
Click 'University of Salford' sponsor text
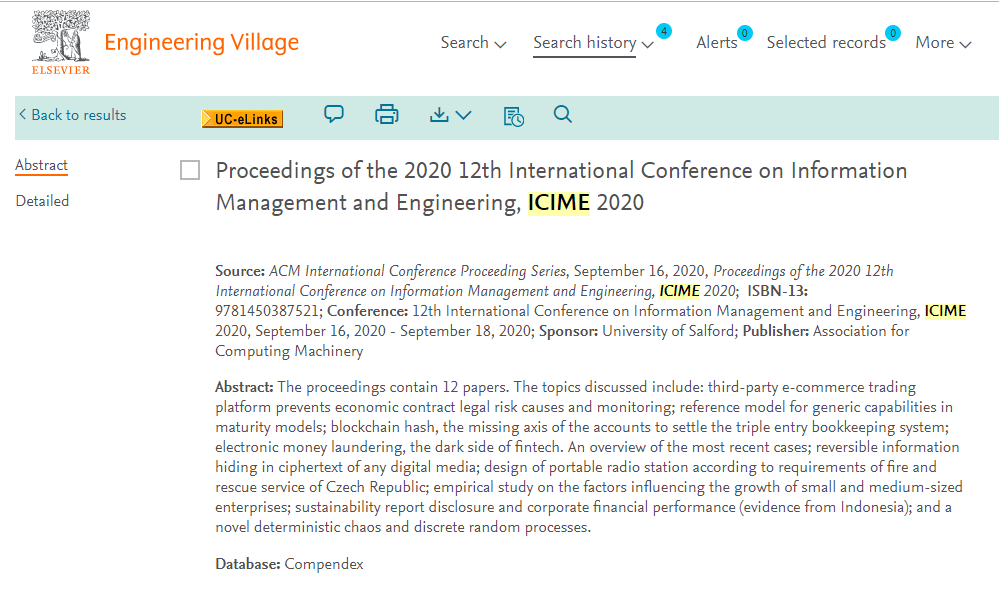[668, 331]
